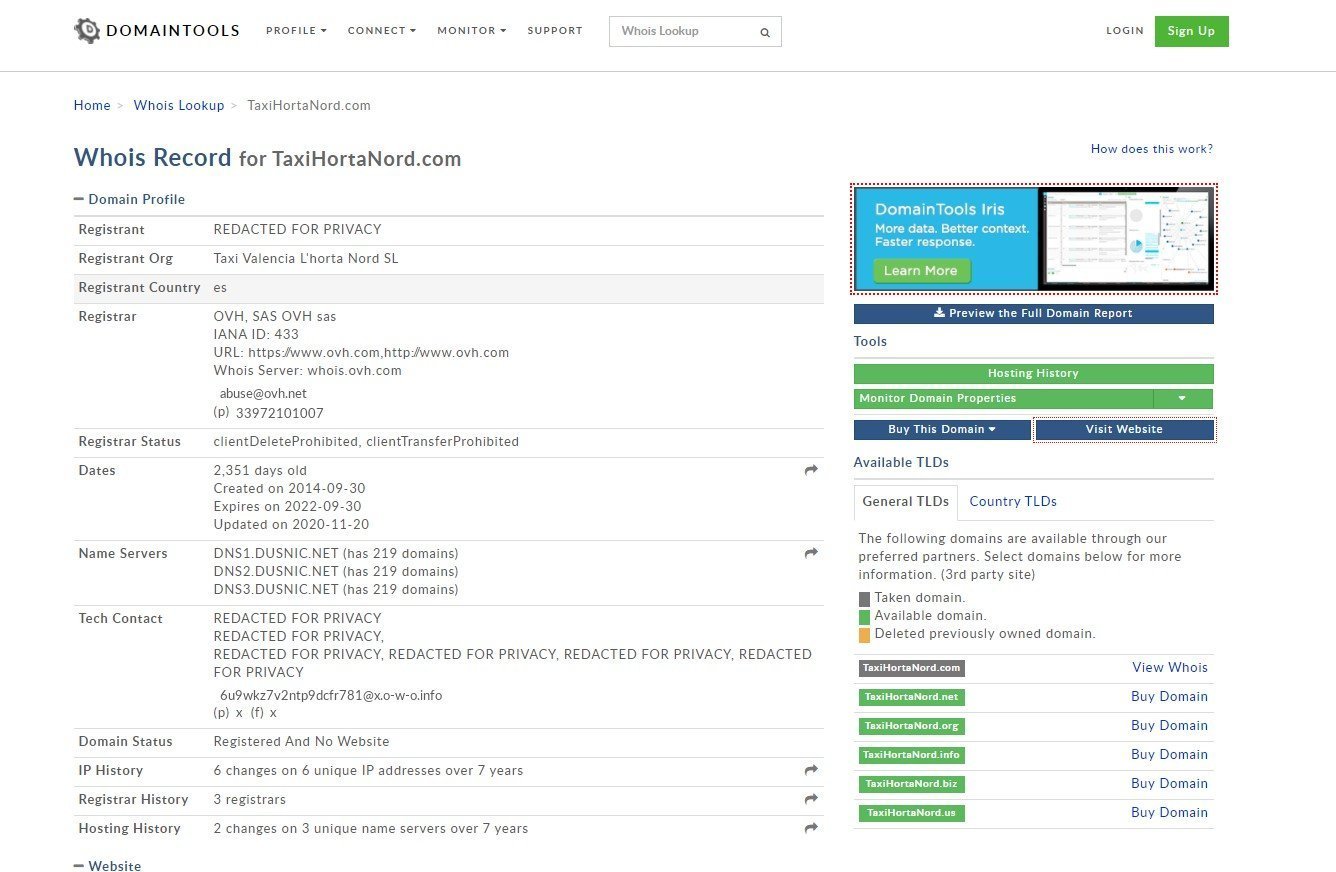Click the TaxiHortaNord.net available domain badge
This screenshot has width=1336, height=872.
pyautogui.click(x=912, y=697)
